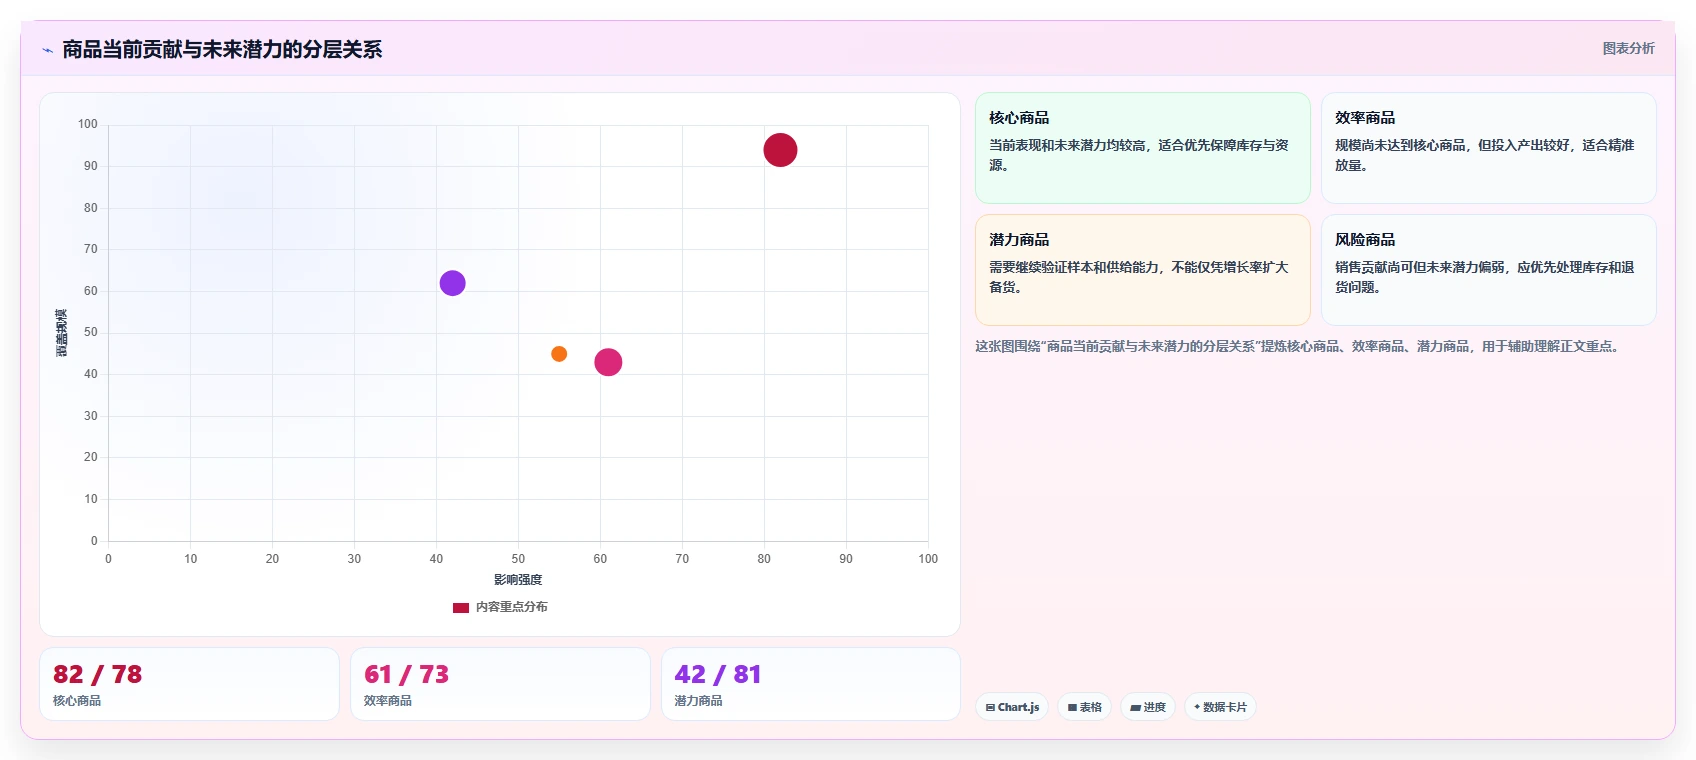Viewport: 1696px width, 760px height.
Task: Select the 82 / 78 核心商品 stat card
Action: 189,684
